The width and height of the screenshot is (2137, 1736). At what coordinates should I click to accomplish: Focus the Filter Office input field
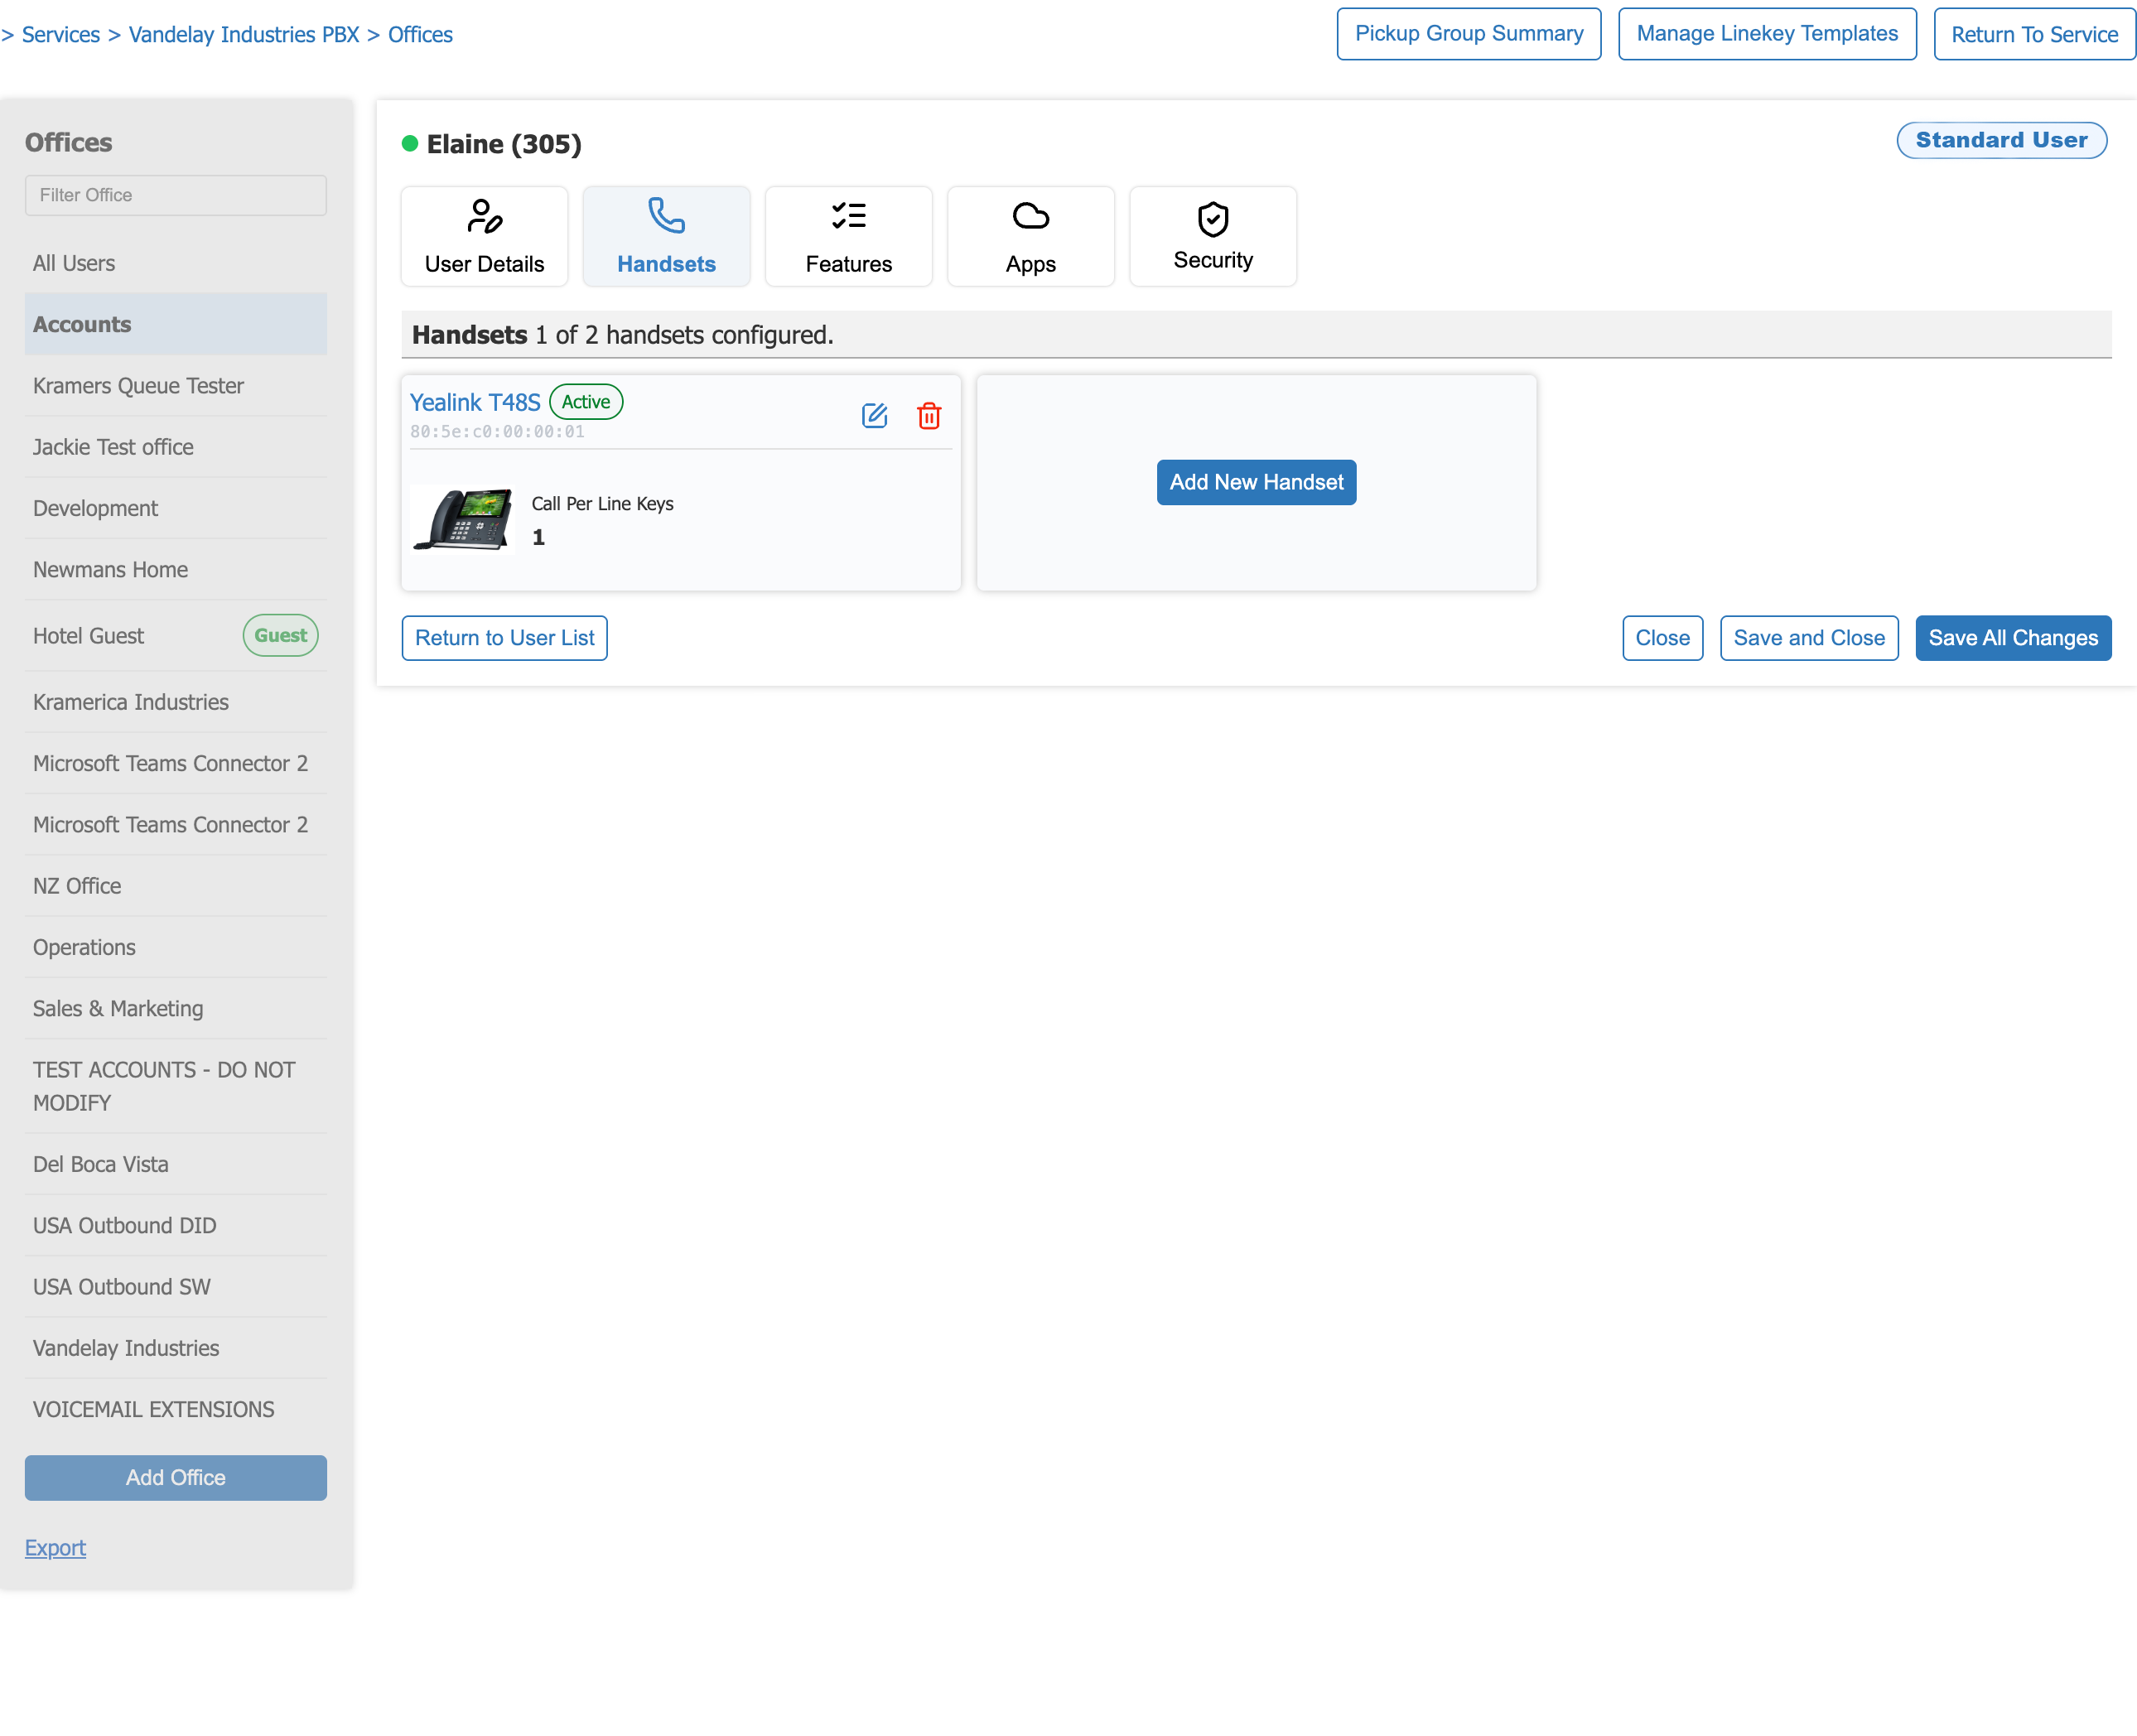click(x=176, y=195)
